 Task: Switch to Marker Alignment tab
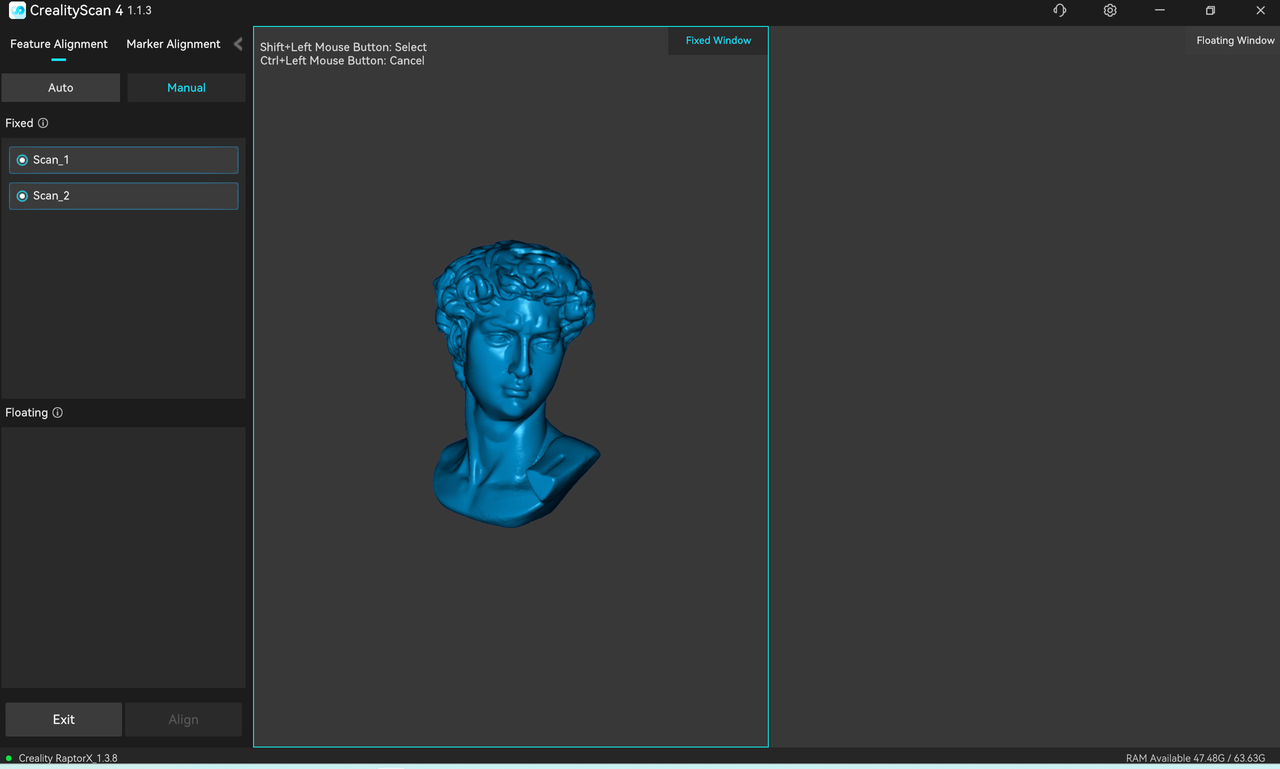(173, 44)
